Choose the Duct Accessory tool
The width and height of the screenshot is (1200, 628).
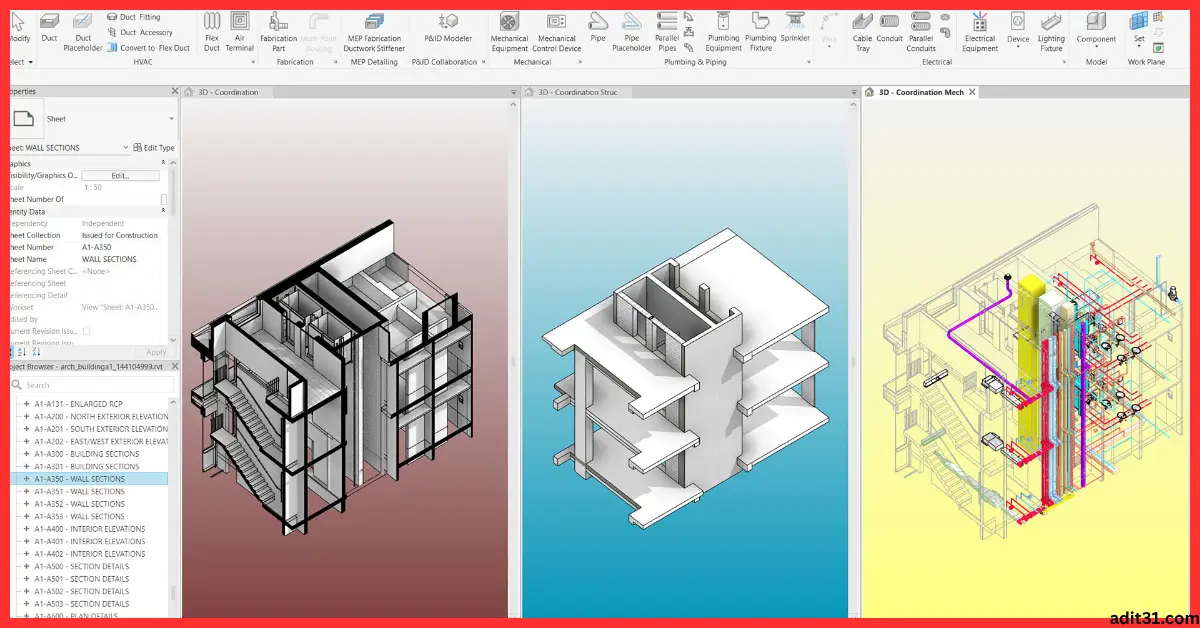point(139,32)
